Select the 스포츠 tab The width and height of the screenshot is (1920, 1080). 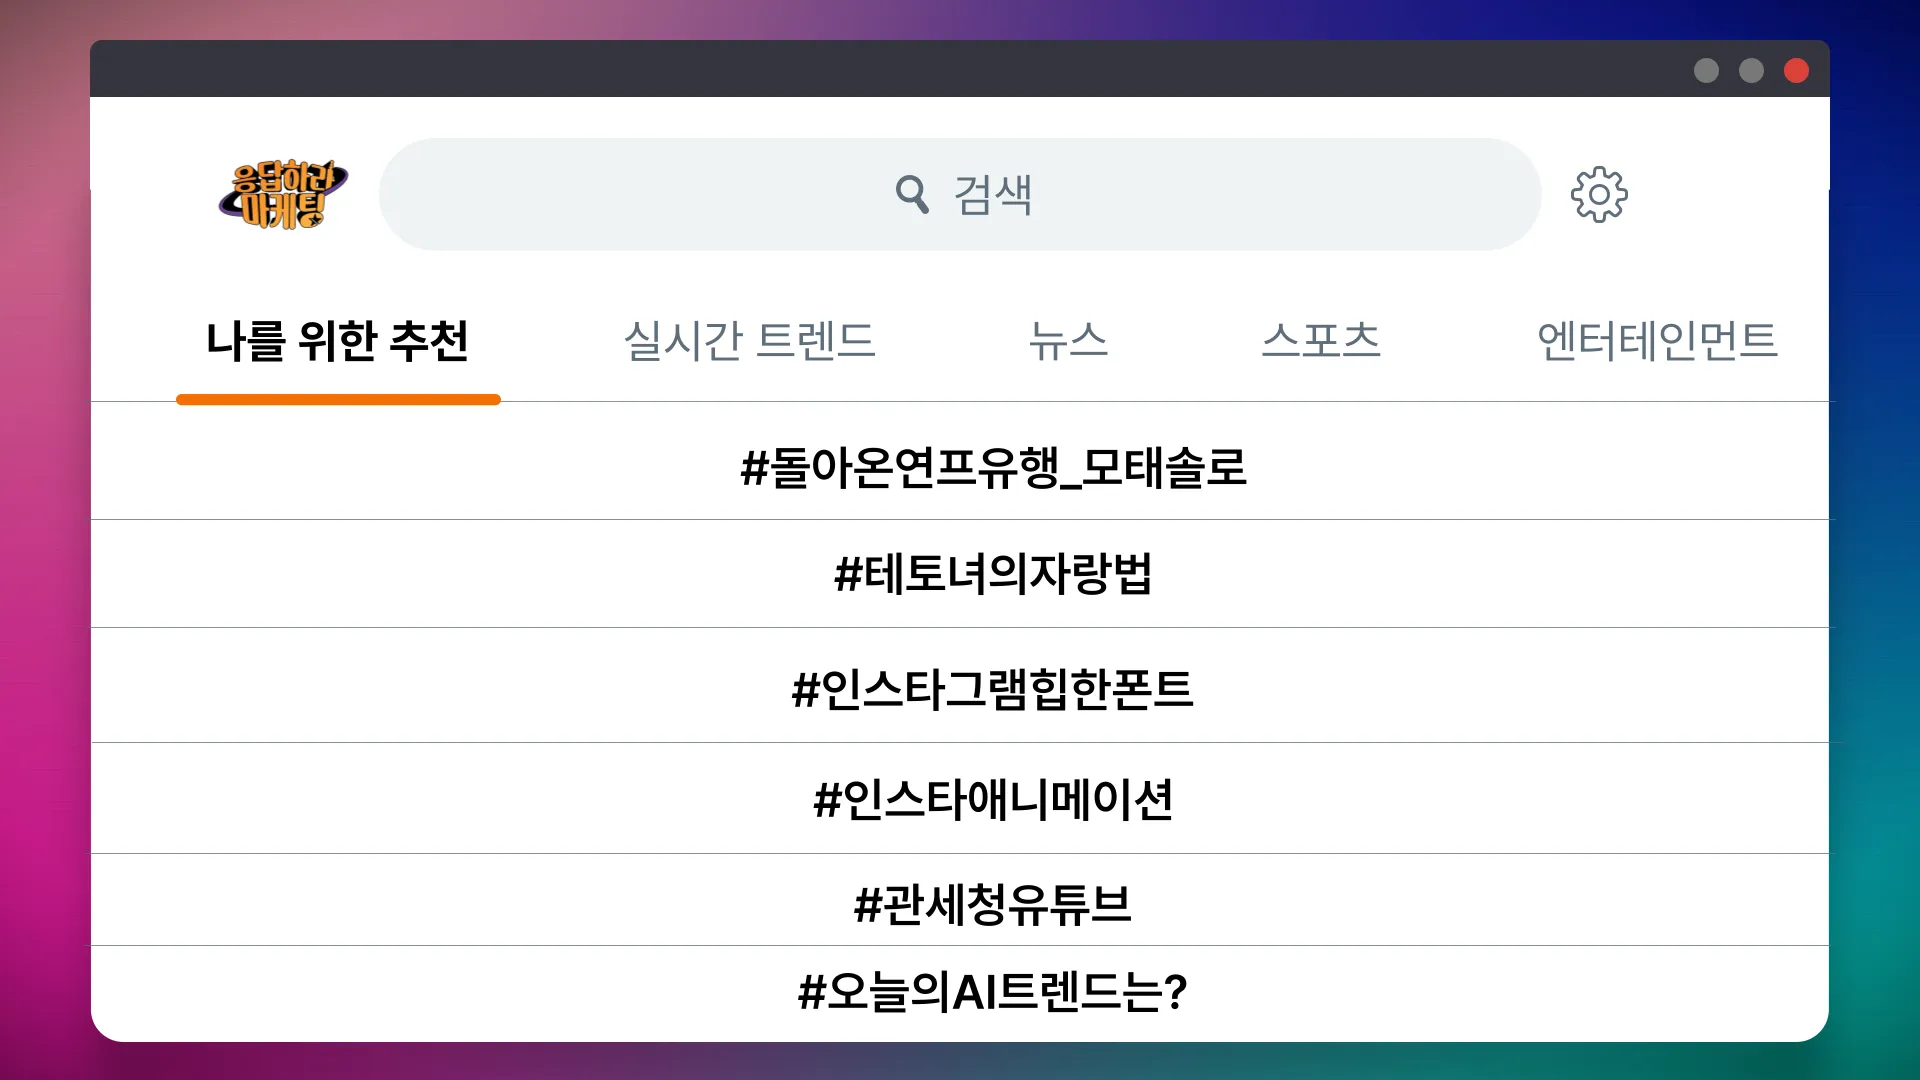[1322, 341]
